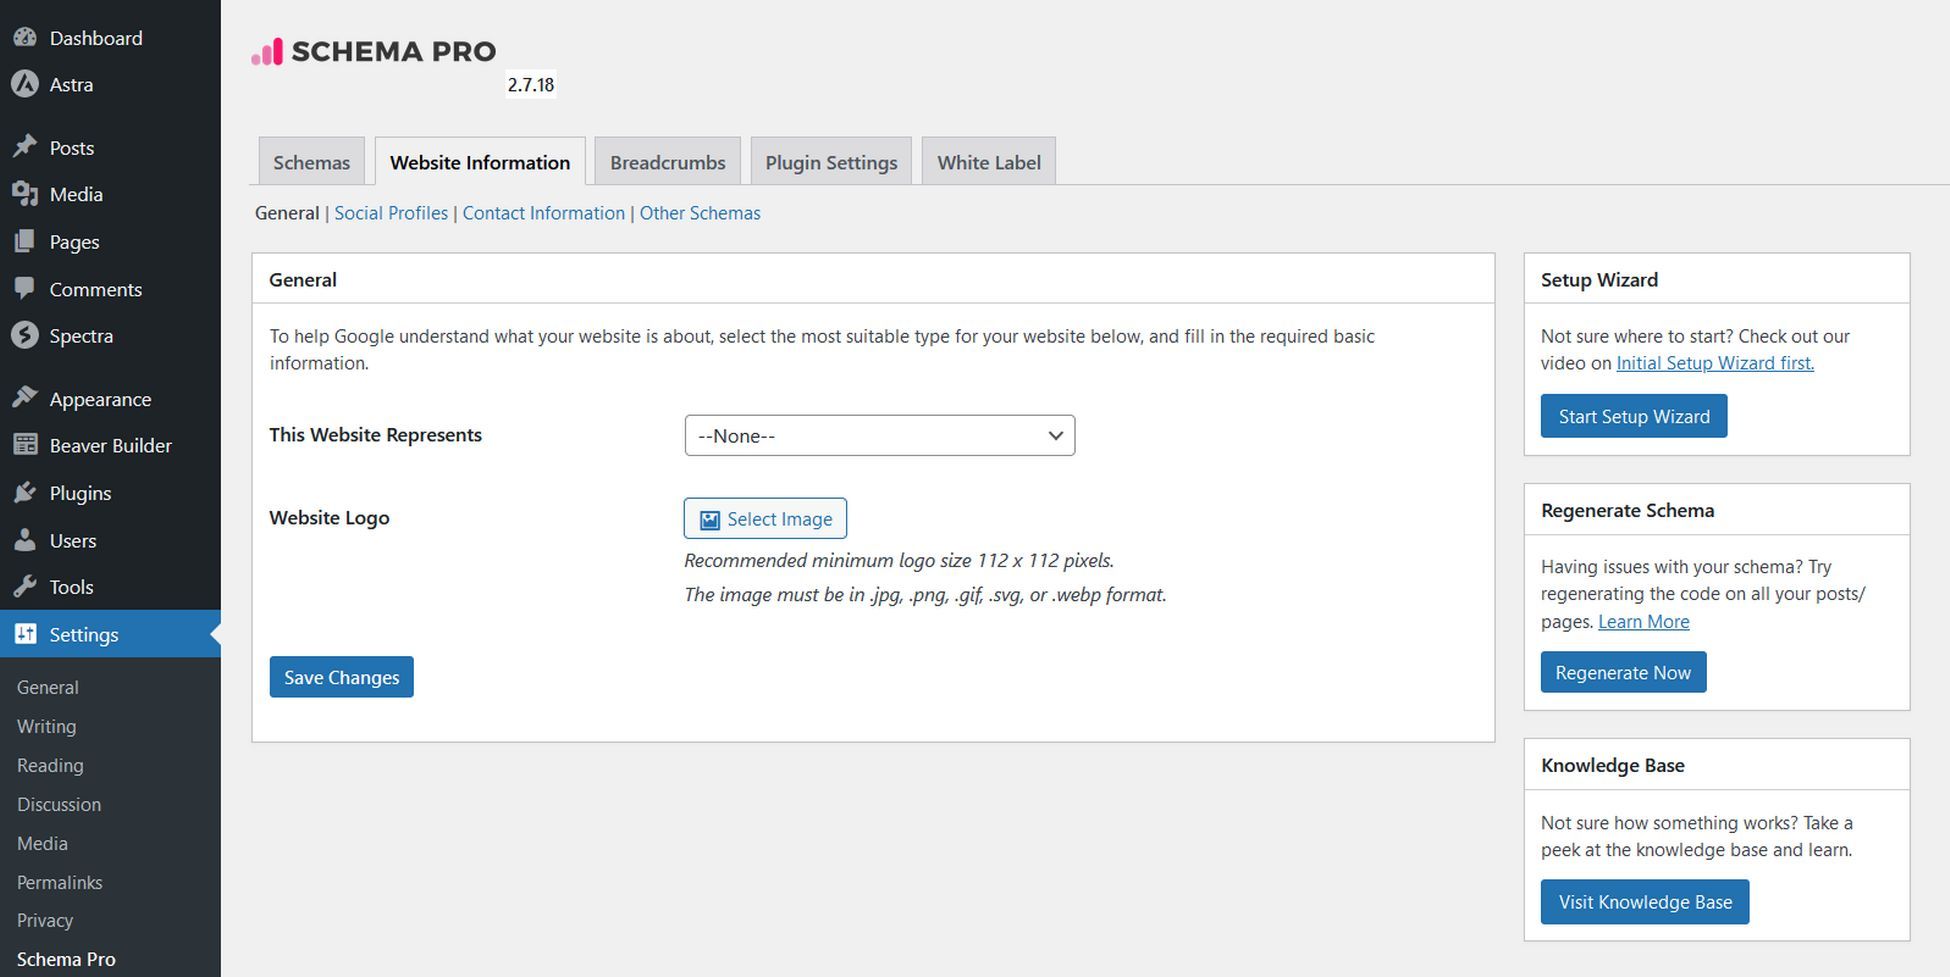The image size is (1950, 977).
Task: Click the Settings sliders icon
Action: click(25, 634)
